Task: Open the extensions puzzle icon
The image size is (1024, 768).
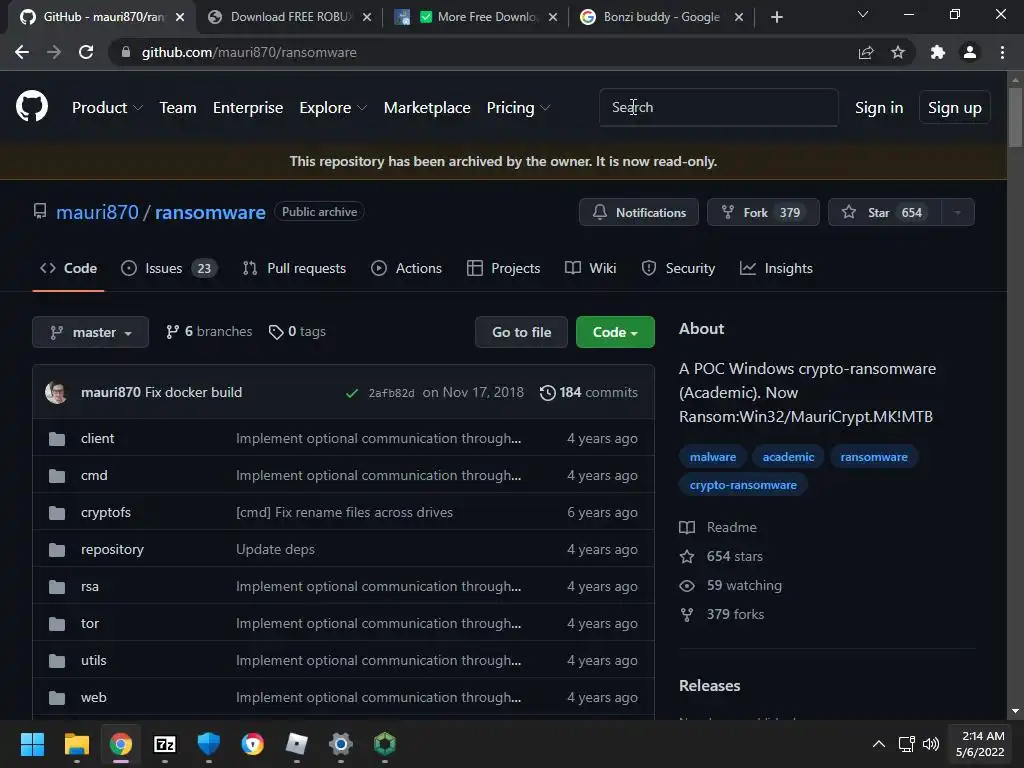Action: [938, 52]
